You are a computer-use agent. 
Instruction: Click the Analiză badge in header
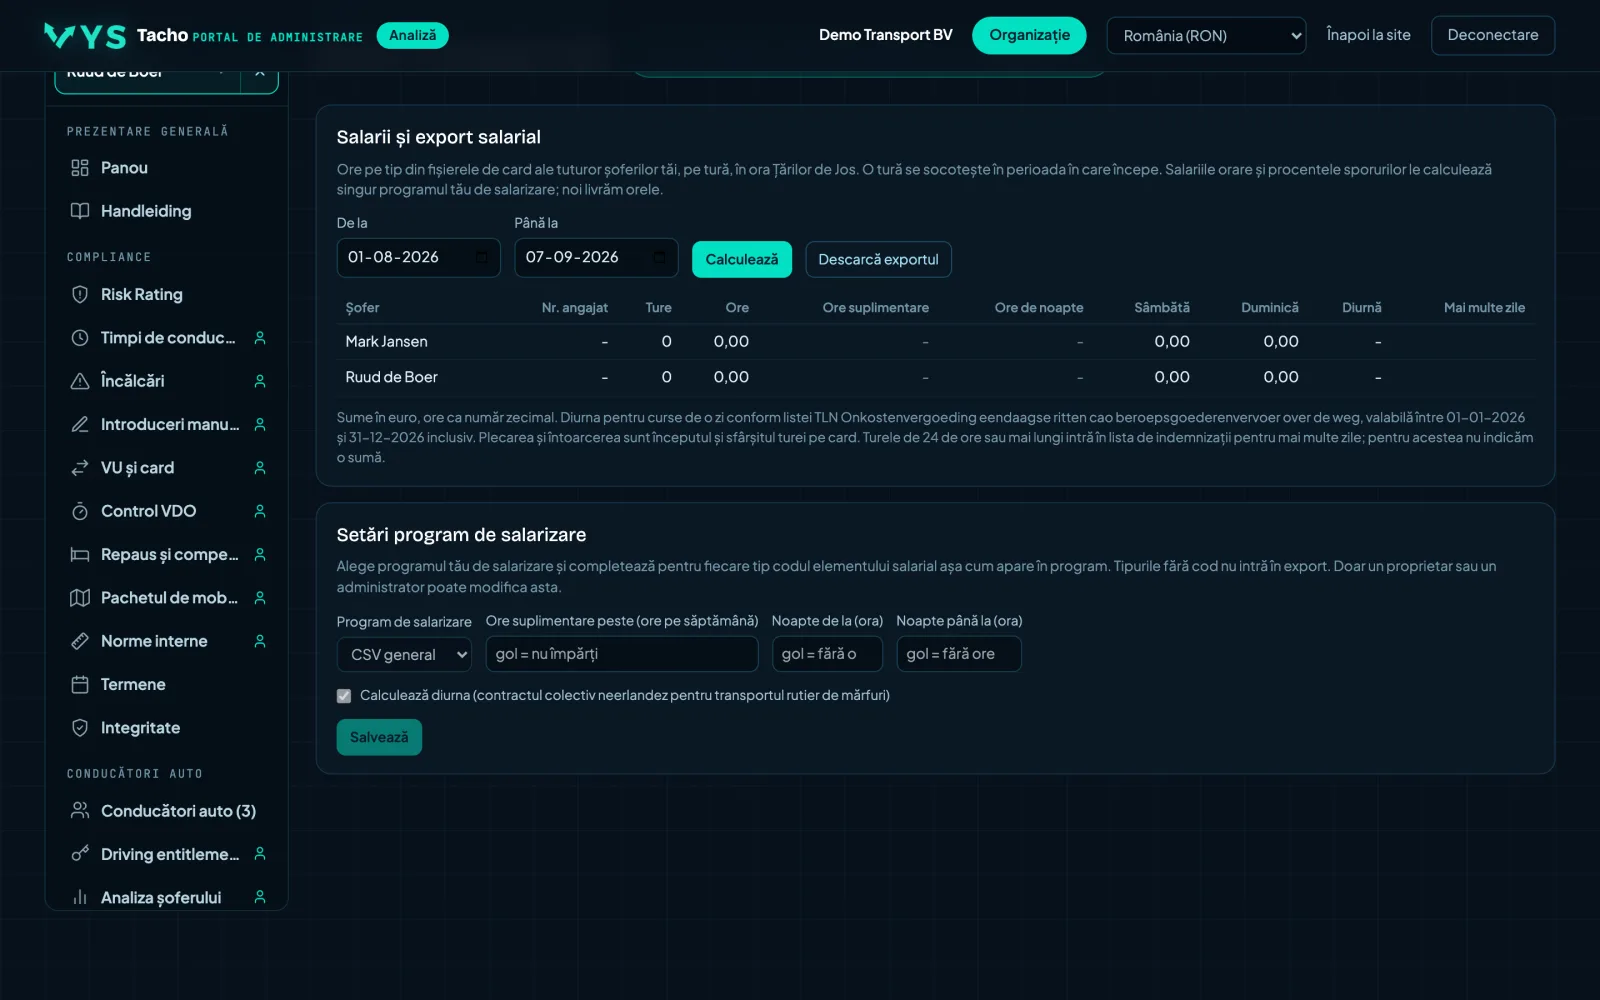pos(412,35)
